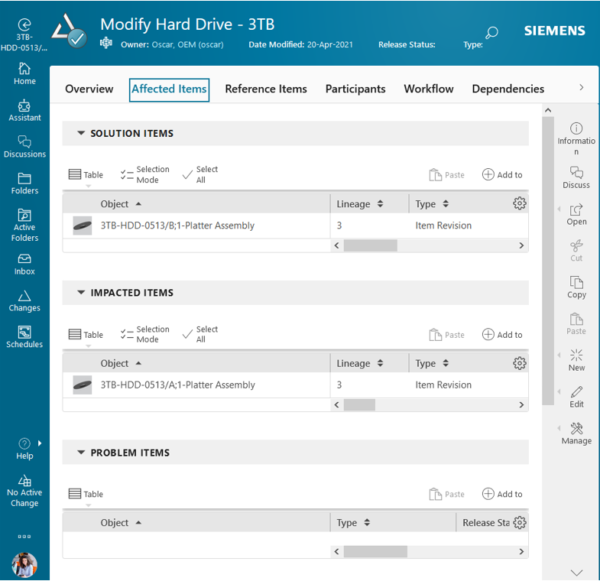Image resolution: width=600 pixels, height=581 pixels.
Task: Collapse the Problem Items section
Action: 78,453
